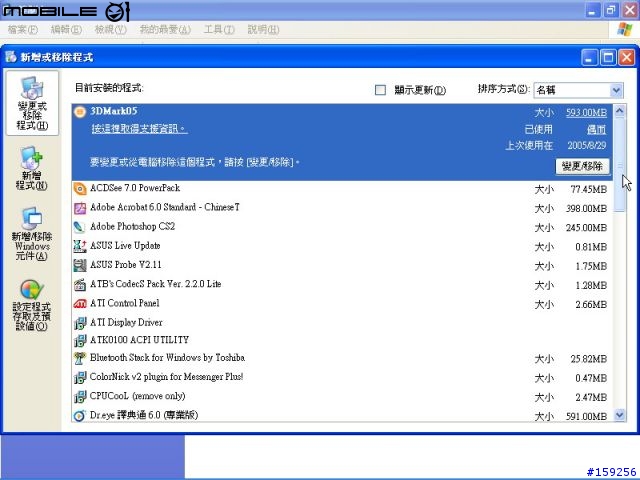The width and height of the screenshot is (640, 480).
Task: Click the CPUCooL installer icon
Action: (x=80, y=397)
